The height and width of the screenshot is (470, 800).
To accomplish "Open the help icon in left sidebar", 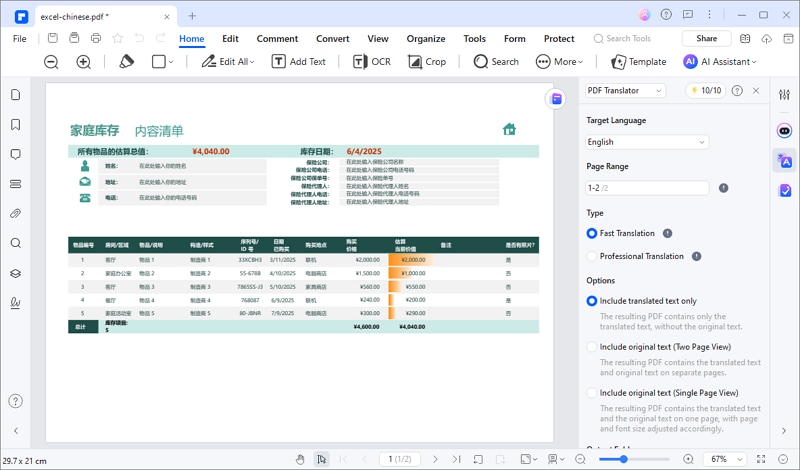I will pyautogui.click(x=16, y=401).
